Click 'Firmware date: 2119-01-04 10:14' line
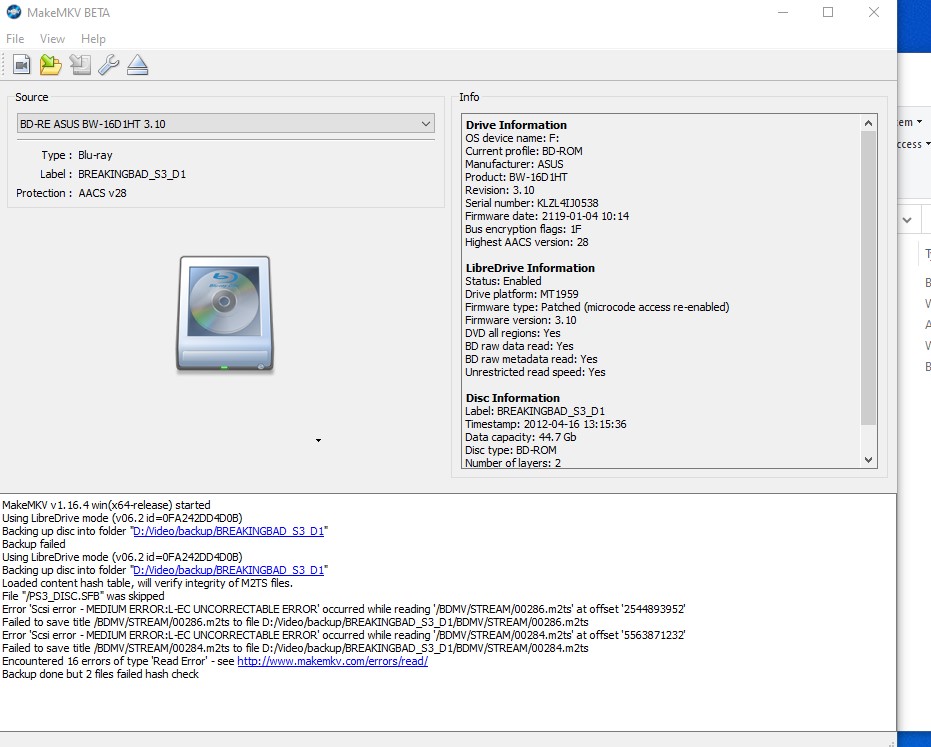The height and width of the screenshot is (747, 931). (547, 216)
